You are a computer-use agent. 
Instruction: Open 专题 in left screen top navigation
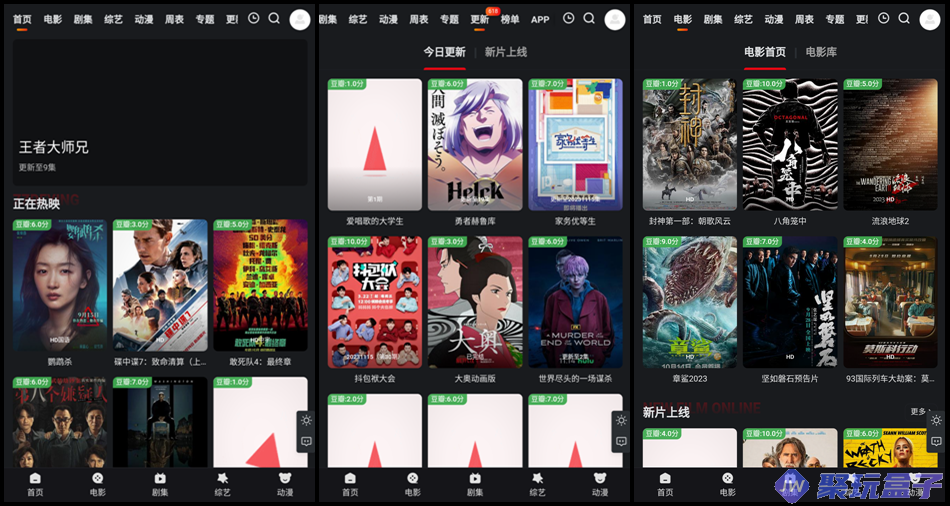(205, 19)
